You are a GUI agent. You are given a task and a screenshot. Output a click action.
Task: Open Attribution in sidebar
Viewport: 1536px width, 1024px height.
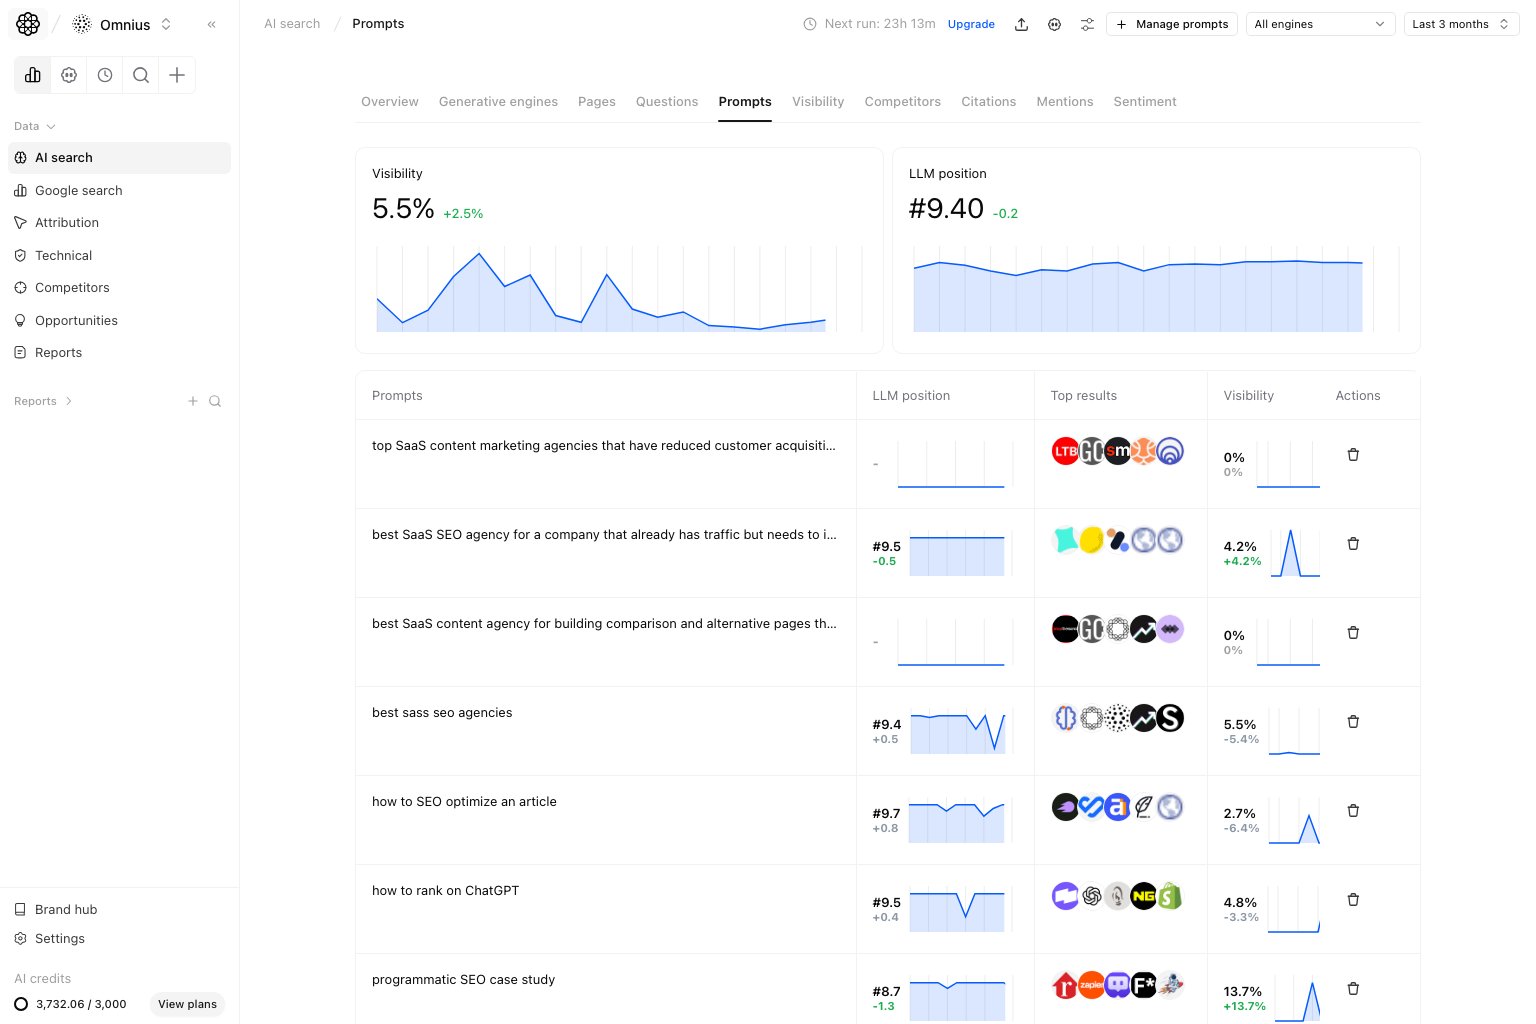click(x=119, y=223)
